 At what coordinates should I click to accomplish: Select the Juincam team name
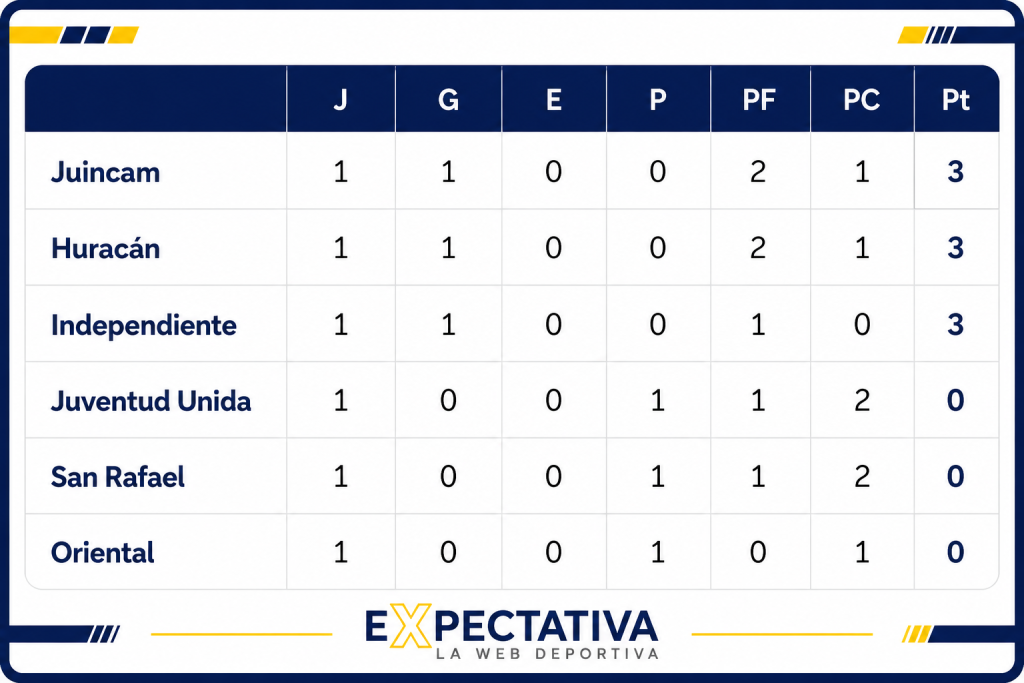[x=105, y=172]
